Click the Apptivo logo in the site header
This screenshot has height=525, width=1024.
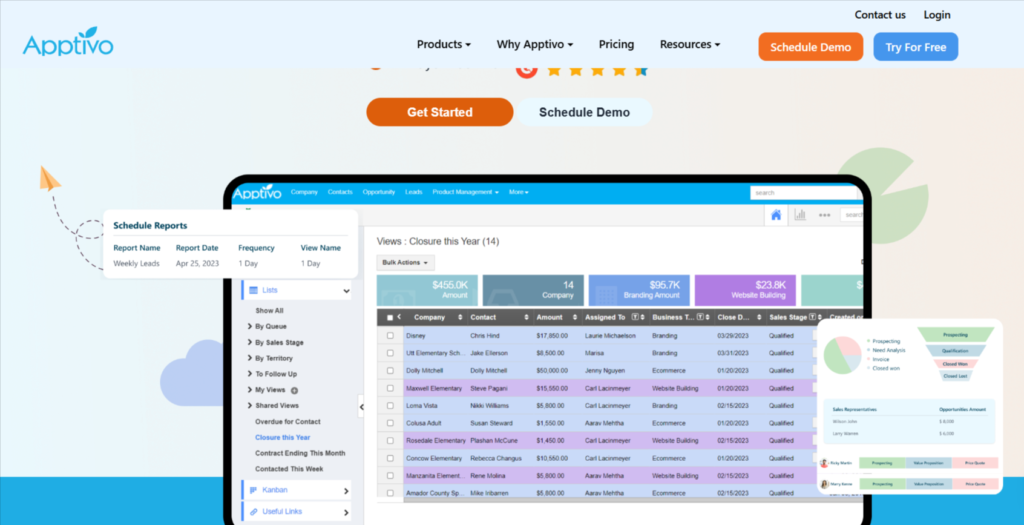point(68,42)
